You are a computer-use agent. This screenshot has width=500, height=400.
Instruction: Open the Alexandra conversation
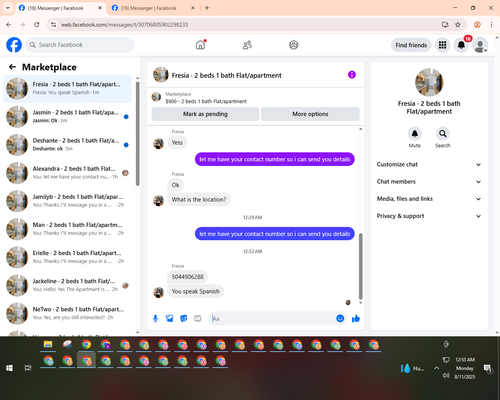(x=67, y=173)
